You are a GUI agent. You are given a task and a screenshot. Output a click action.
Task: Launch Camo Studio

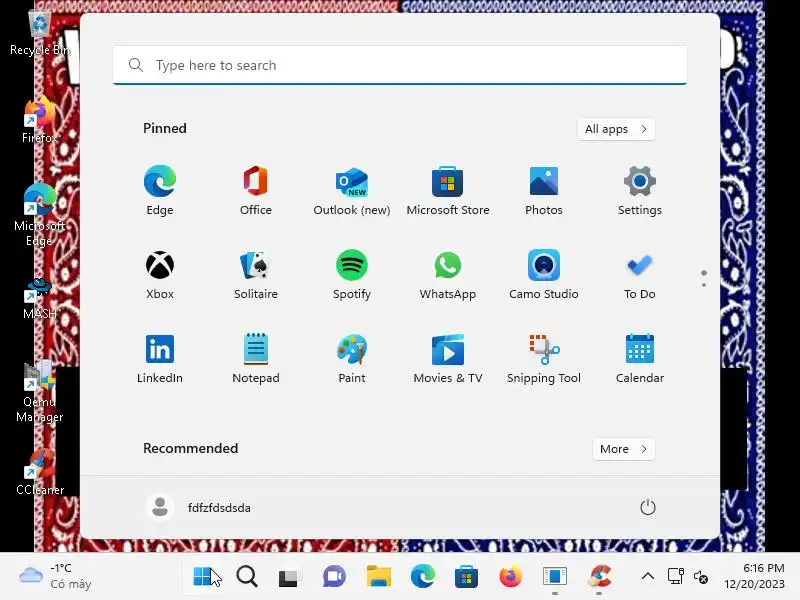pyautogui.click(x=544, y=274)
